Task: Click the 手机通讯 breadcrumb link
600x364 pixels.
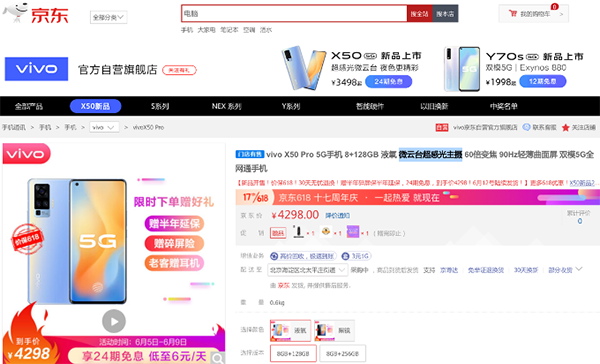Action: [14, 127]
